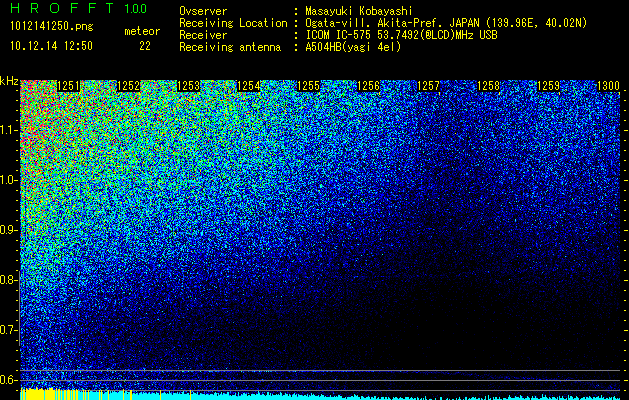
Task: Click the kHz axis unit label
Action: coord(9,81)
